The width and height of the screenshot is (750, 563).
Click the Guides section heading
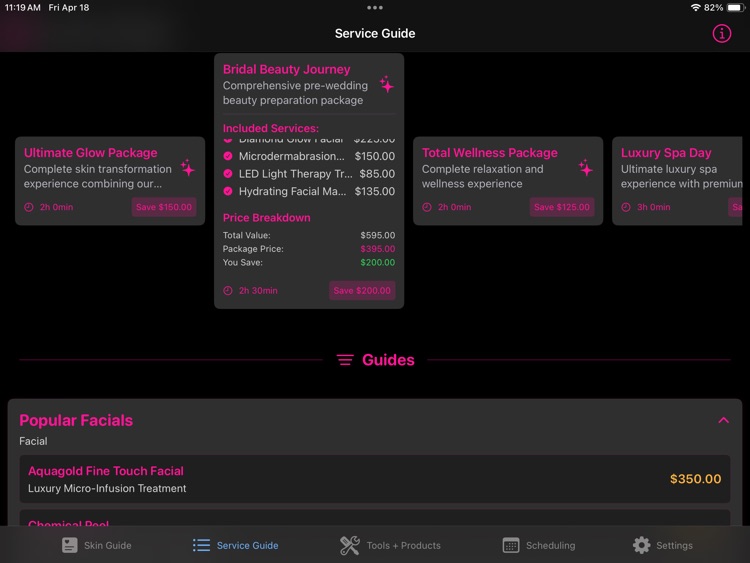388,360
